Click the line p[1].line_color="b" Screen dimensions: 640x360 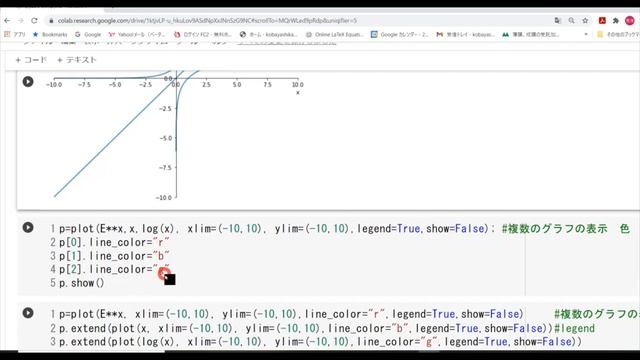(x=114, y=256)
